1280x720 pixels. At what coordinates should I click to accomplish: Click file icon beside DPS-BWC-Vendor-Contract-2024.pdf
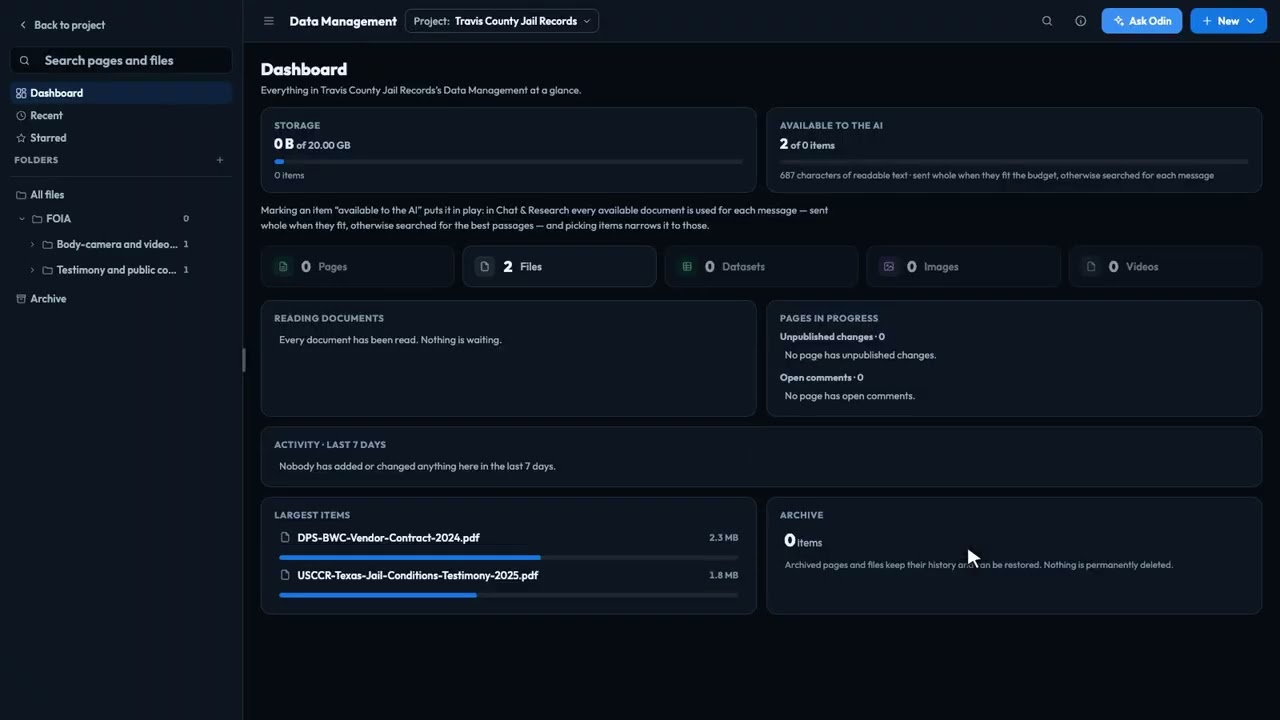tap(285, 538)
